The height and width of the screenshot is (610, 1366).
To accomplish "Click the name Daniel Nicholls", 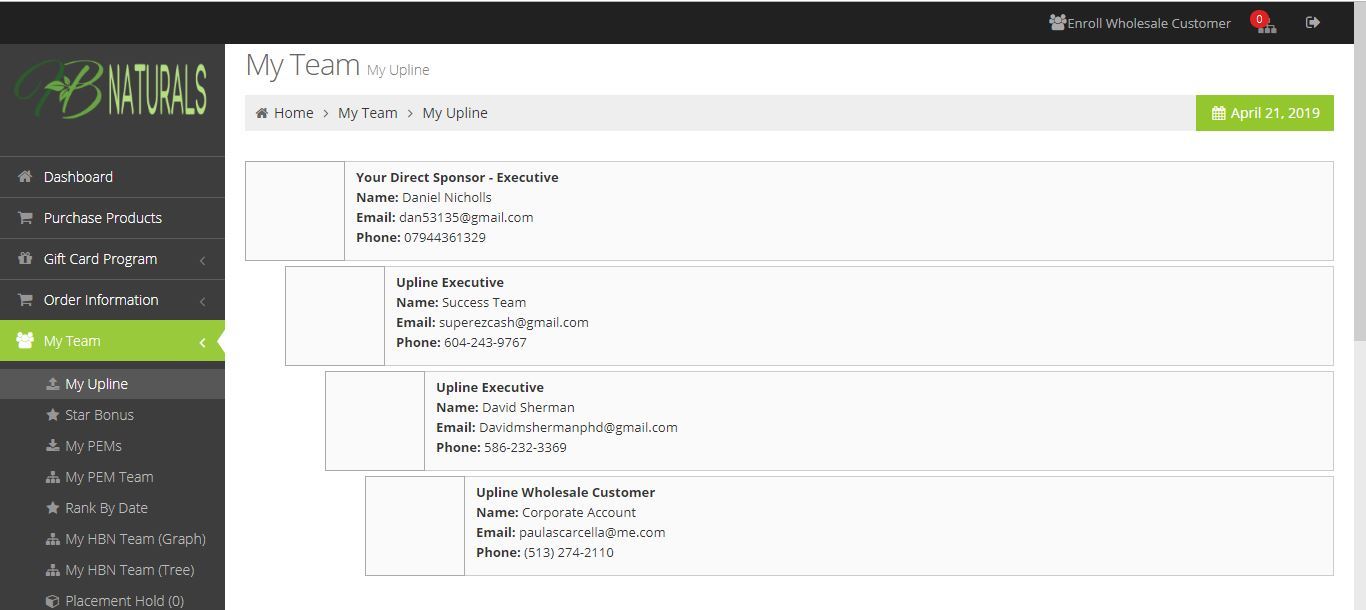I will [447, 197].
